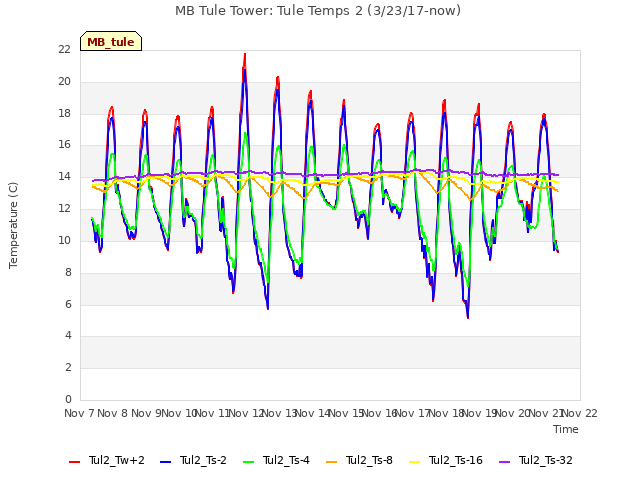The image size is (640, 480).
Task: Select the Tul2_Ts-2 legend entry
Action: click(x=193, y=460)
